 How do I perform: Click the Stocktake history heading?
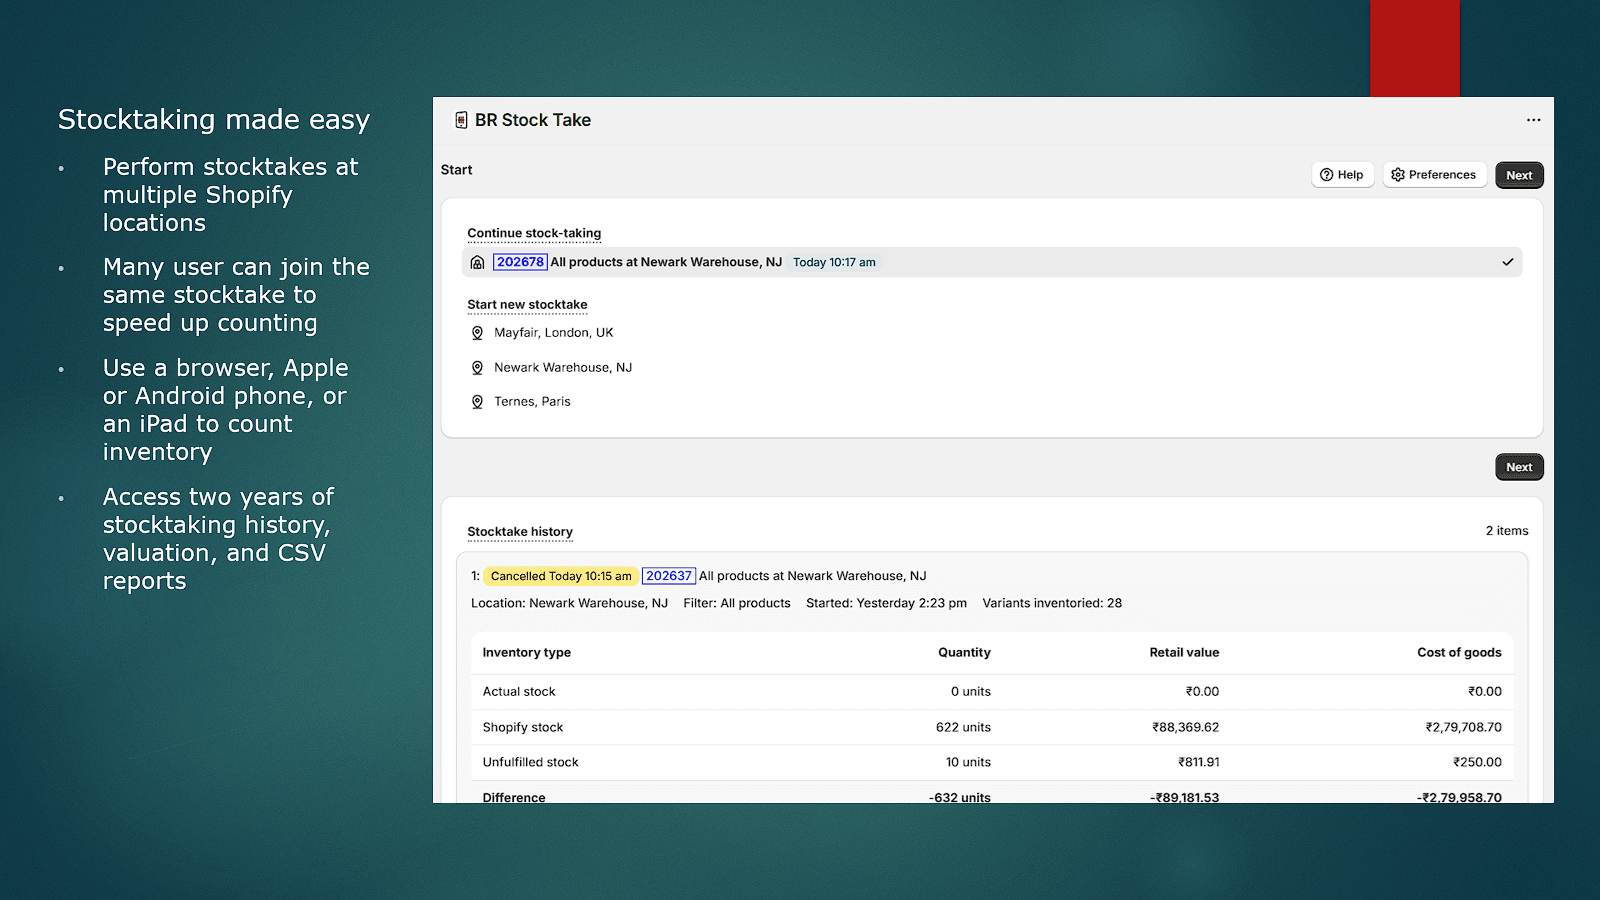coord(520,532)
